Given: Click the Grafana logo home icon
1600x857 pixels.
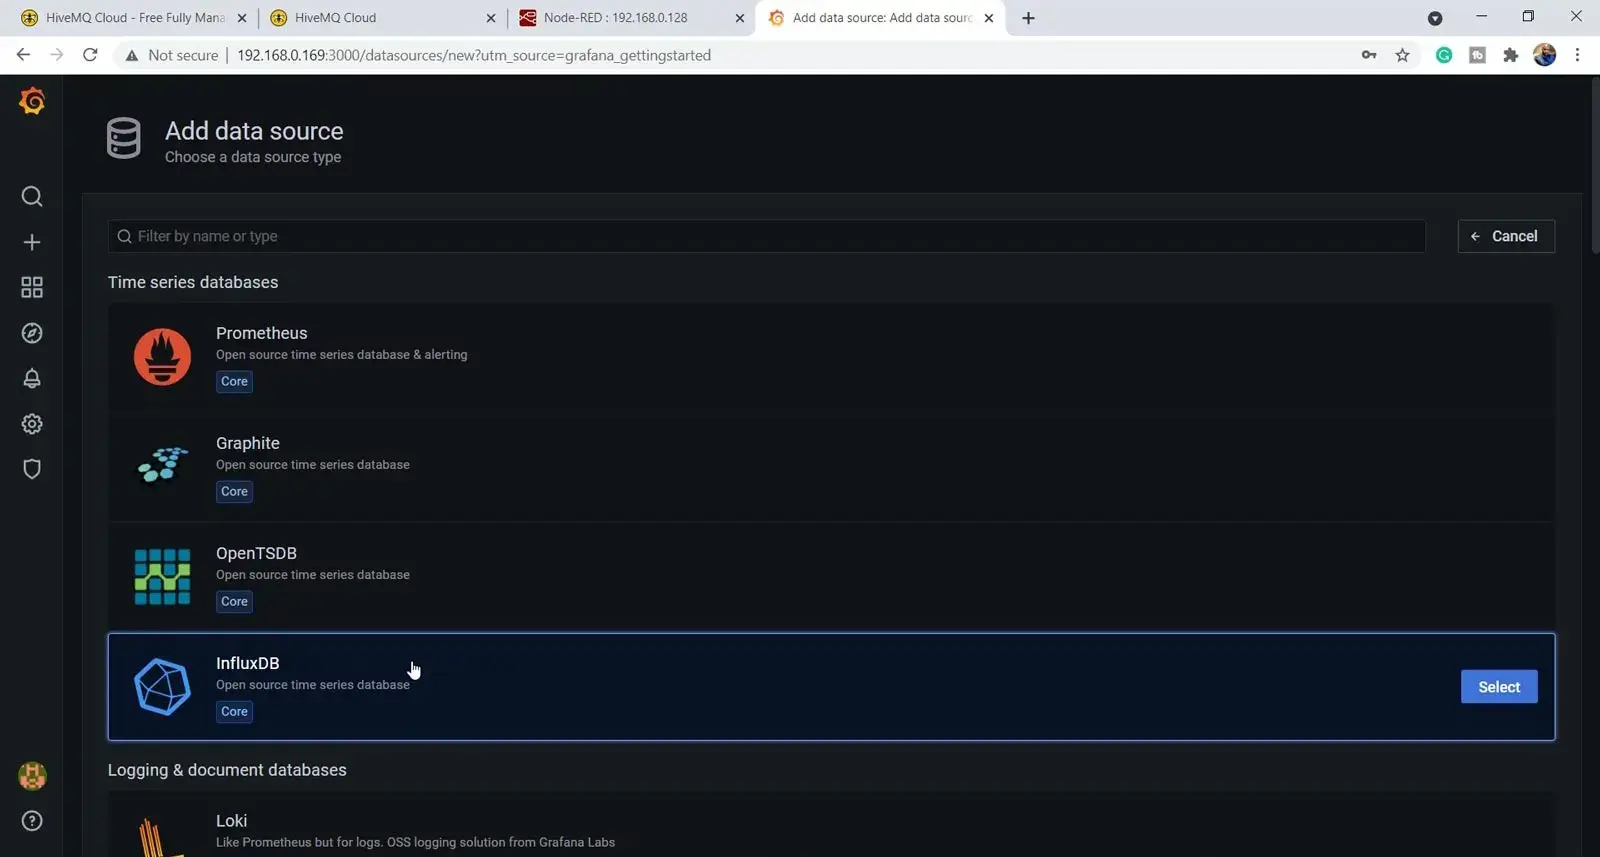Looking at the screenshot, I should click(x=32, y=101).
